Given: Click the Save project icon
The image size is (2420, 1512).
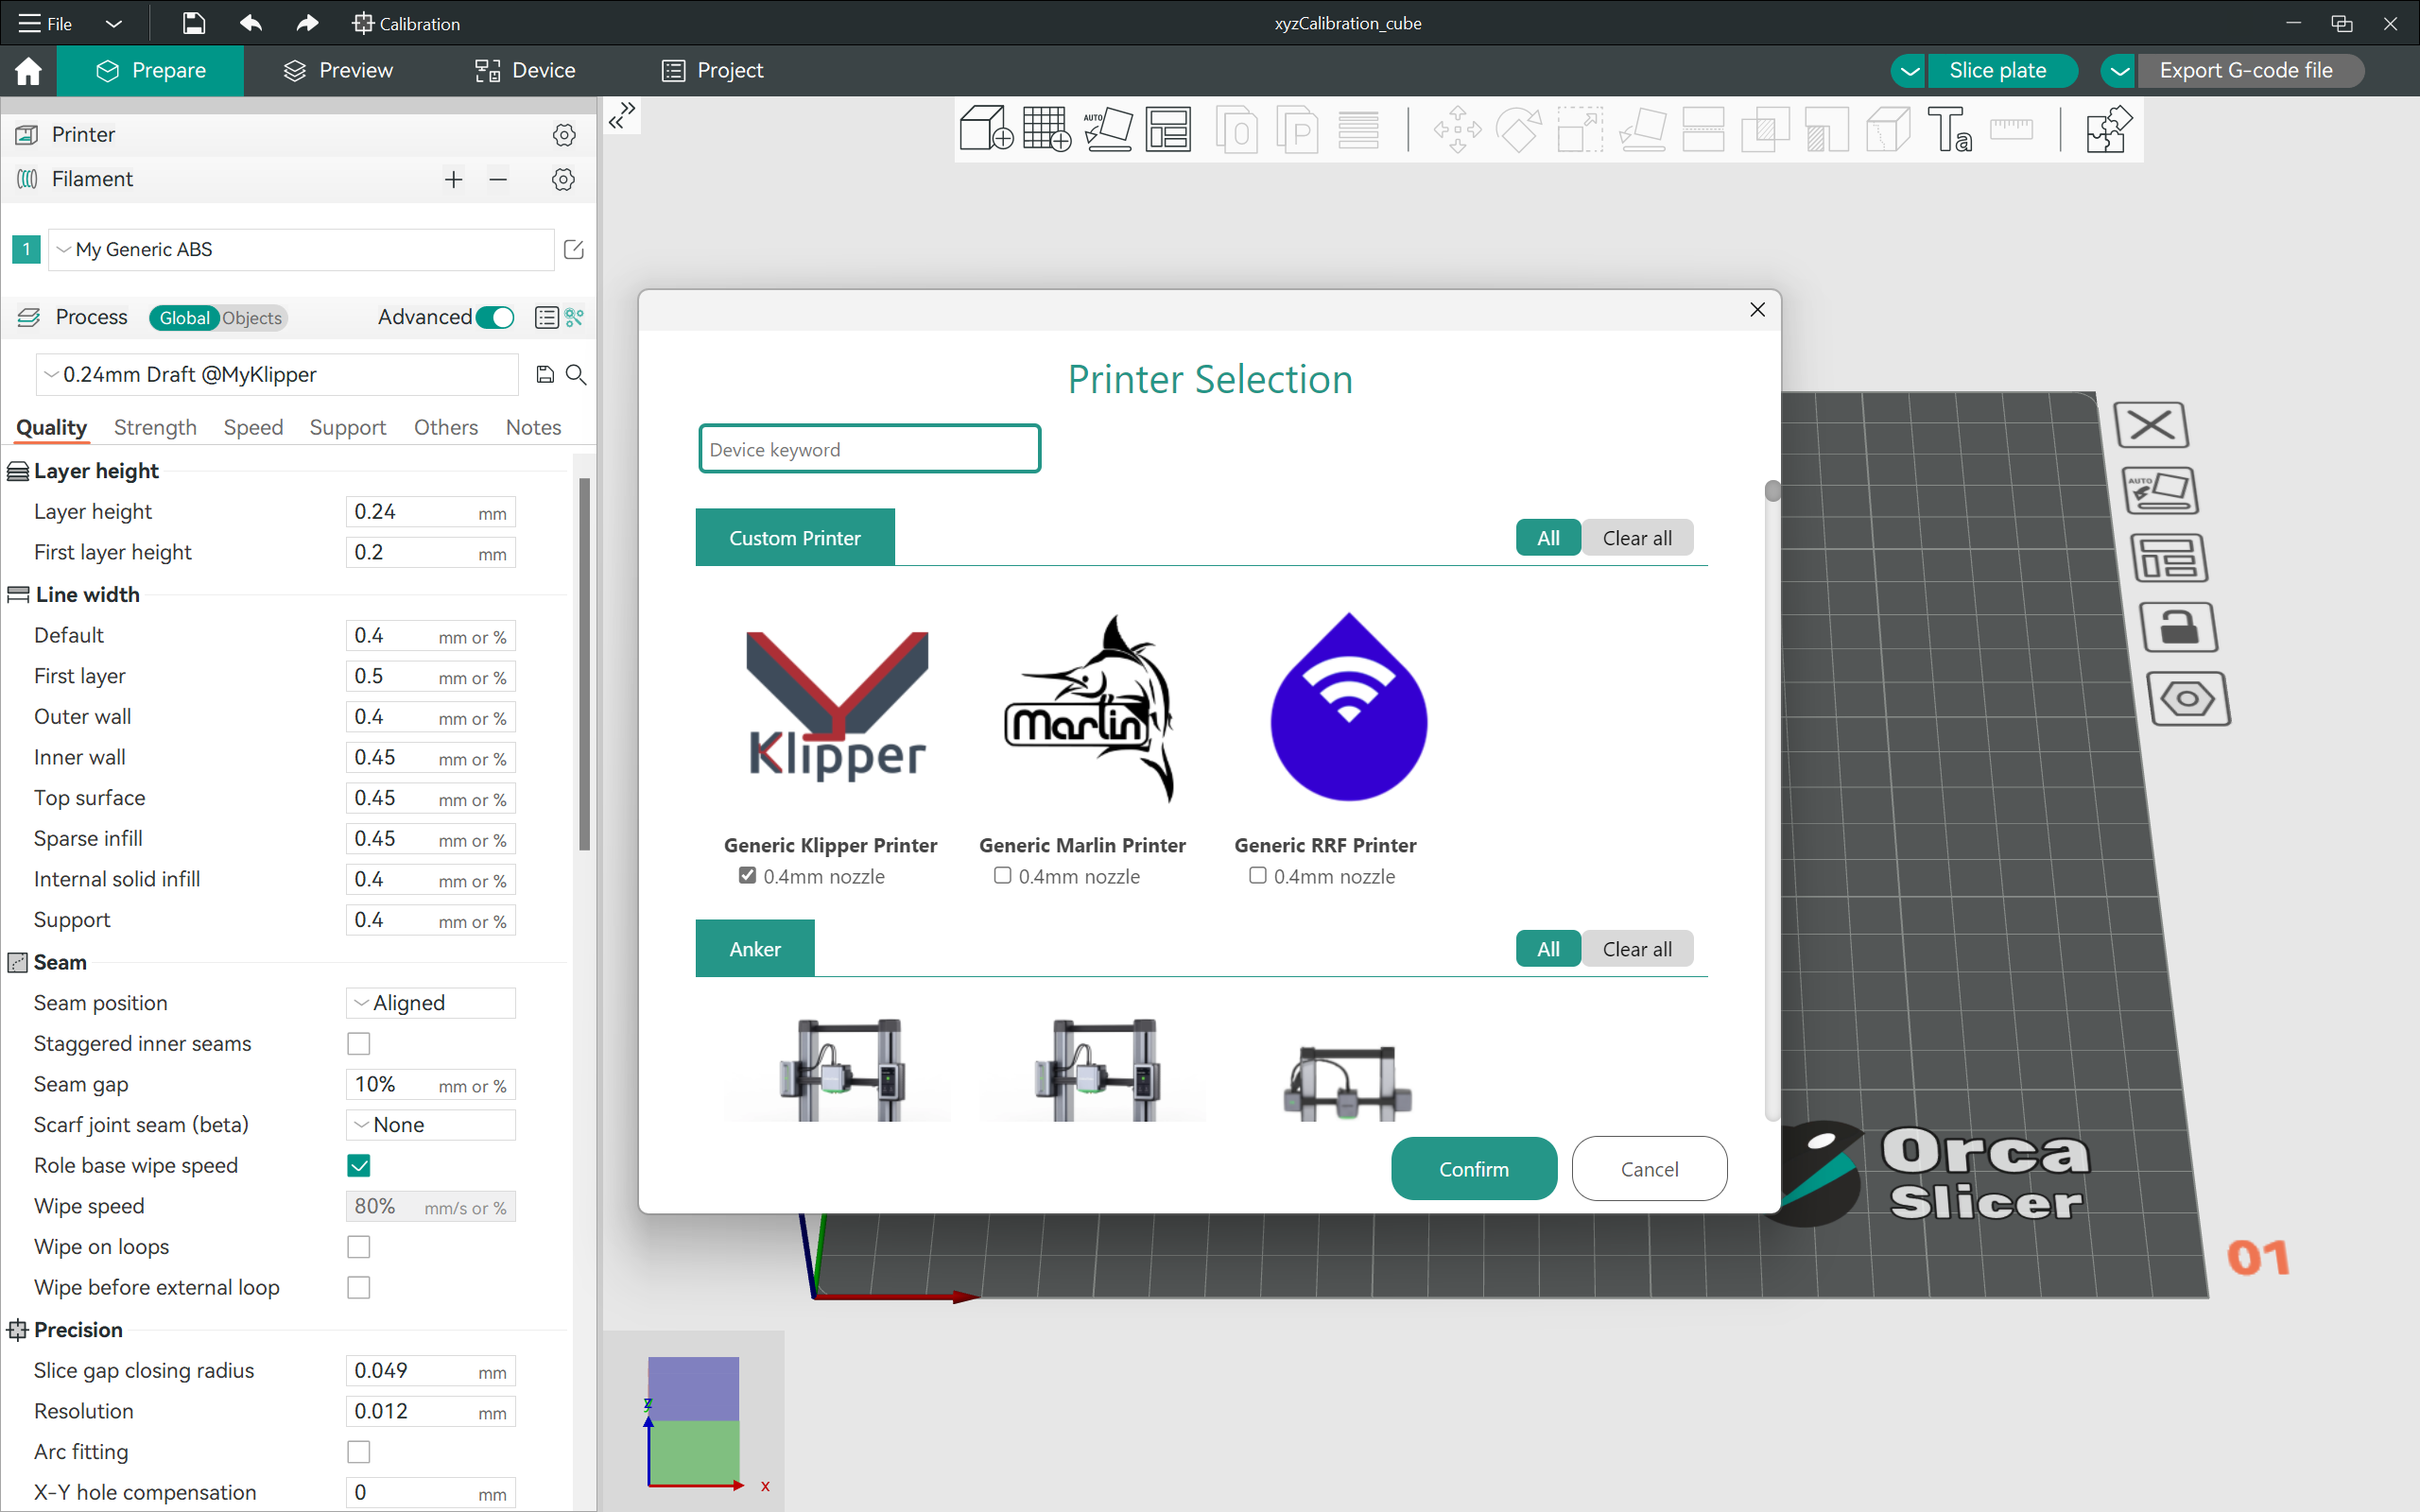Looking at the screenshot, I should pos(193,23).
